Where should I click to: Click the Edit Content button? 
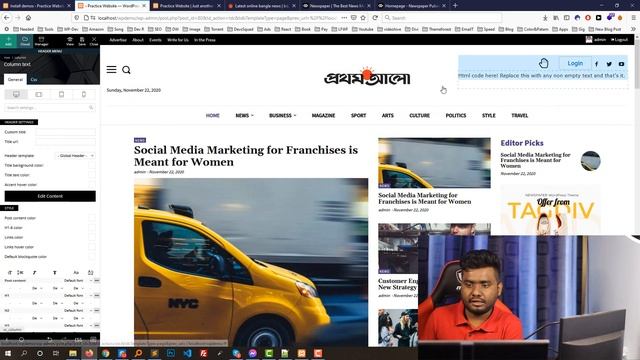click(50, 196)
